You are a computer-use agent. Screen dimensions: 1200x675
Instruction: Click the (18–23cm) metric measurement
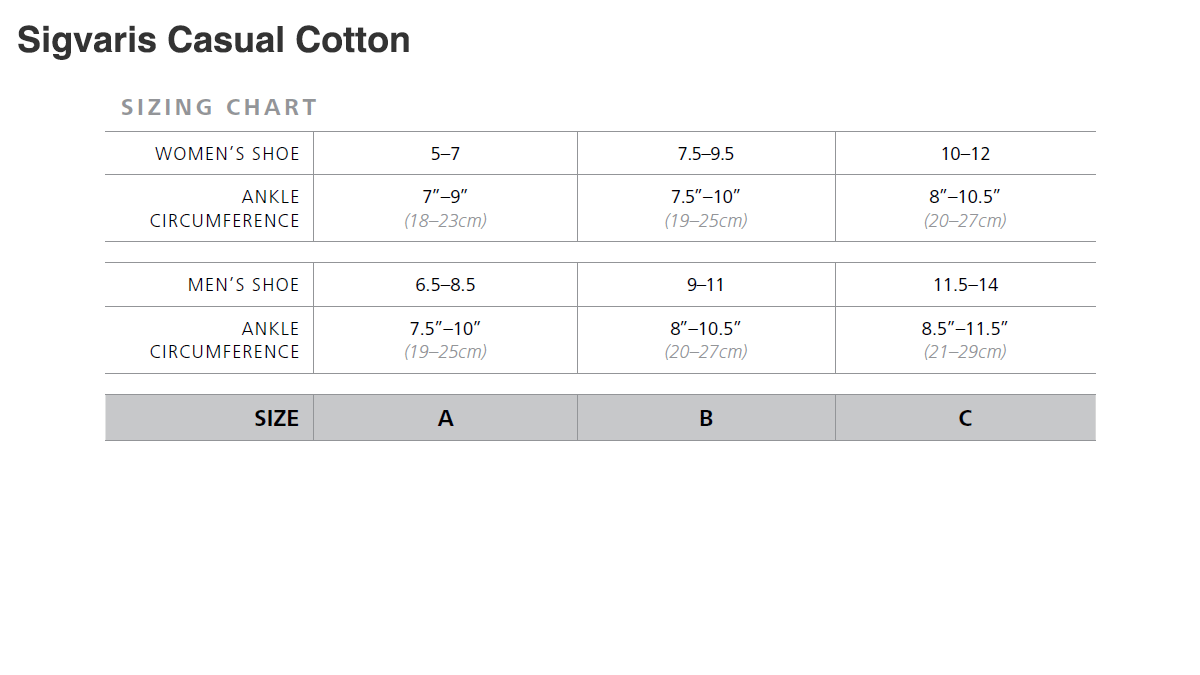point(445,221)
